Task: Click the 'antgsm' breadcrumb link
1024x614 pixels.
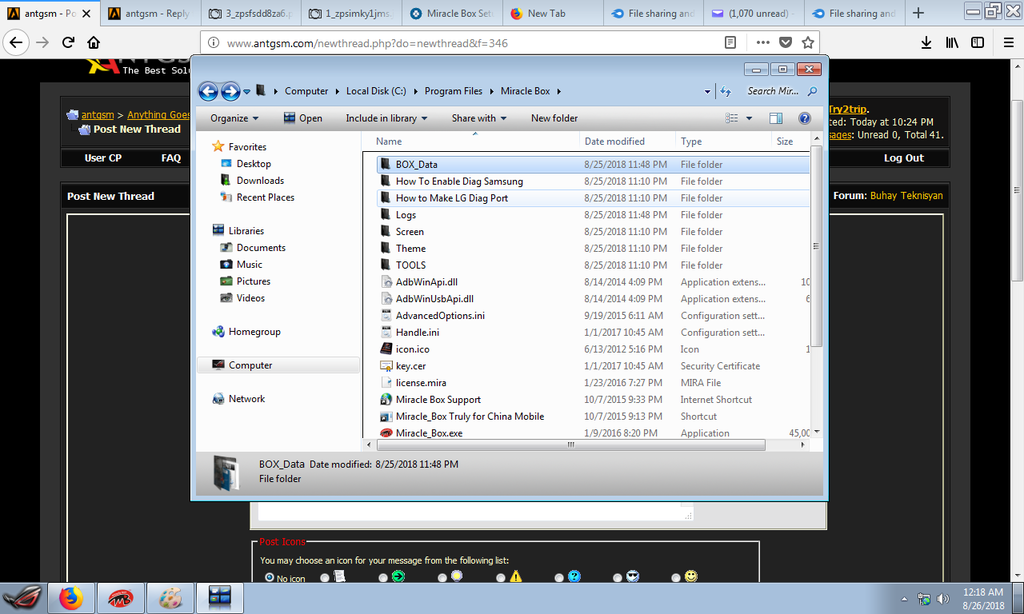Action: (x=97, y=115)
